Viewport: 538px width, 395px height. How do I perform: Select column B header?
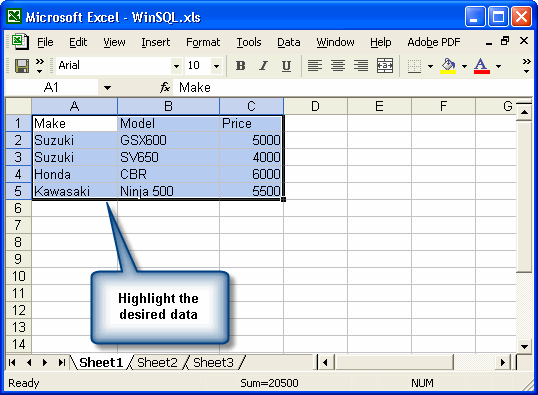168,106
